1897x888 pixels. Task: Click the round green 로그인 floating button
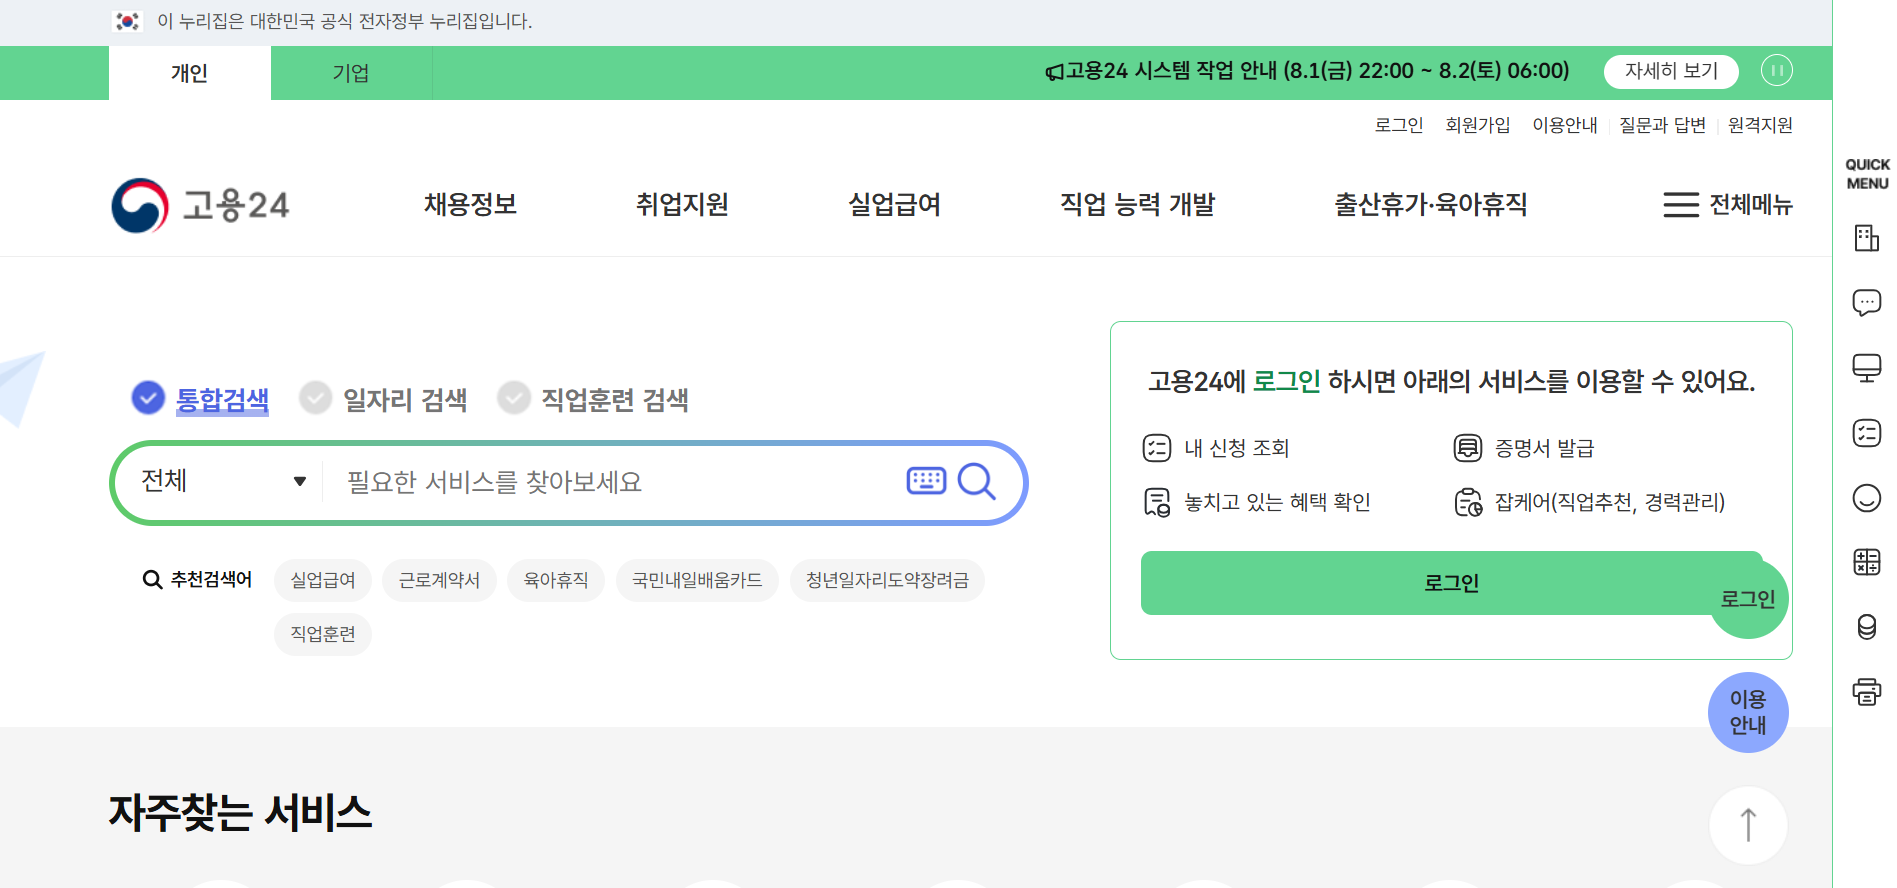coord(1748,599)
